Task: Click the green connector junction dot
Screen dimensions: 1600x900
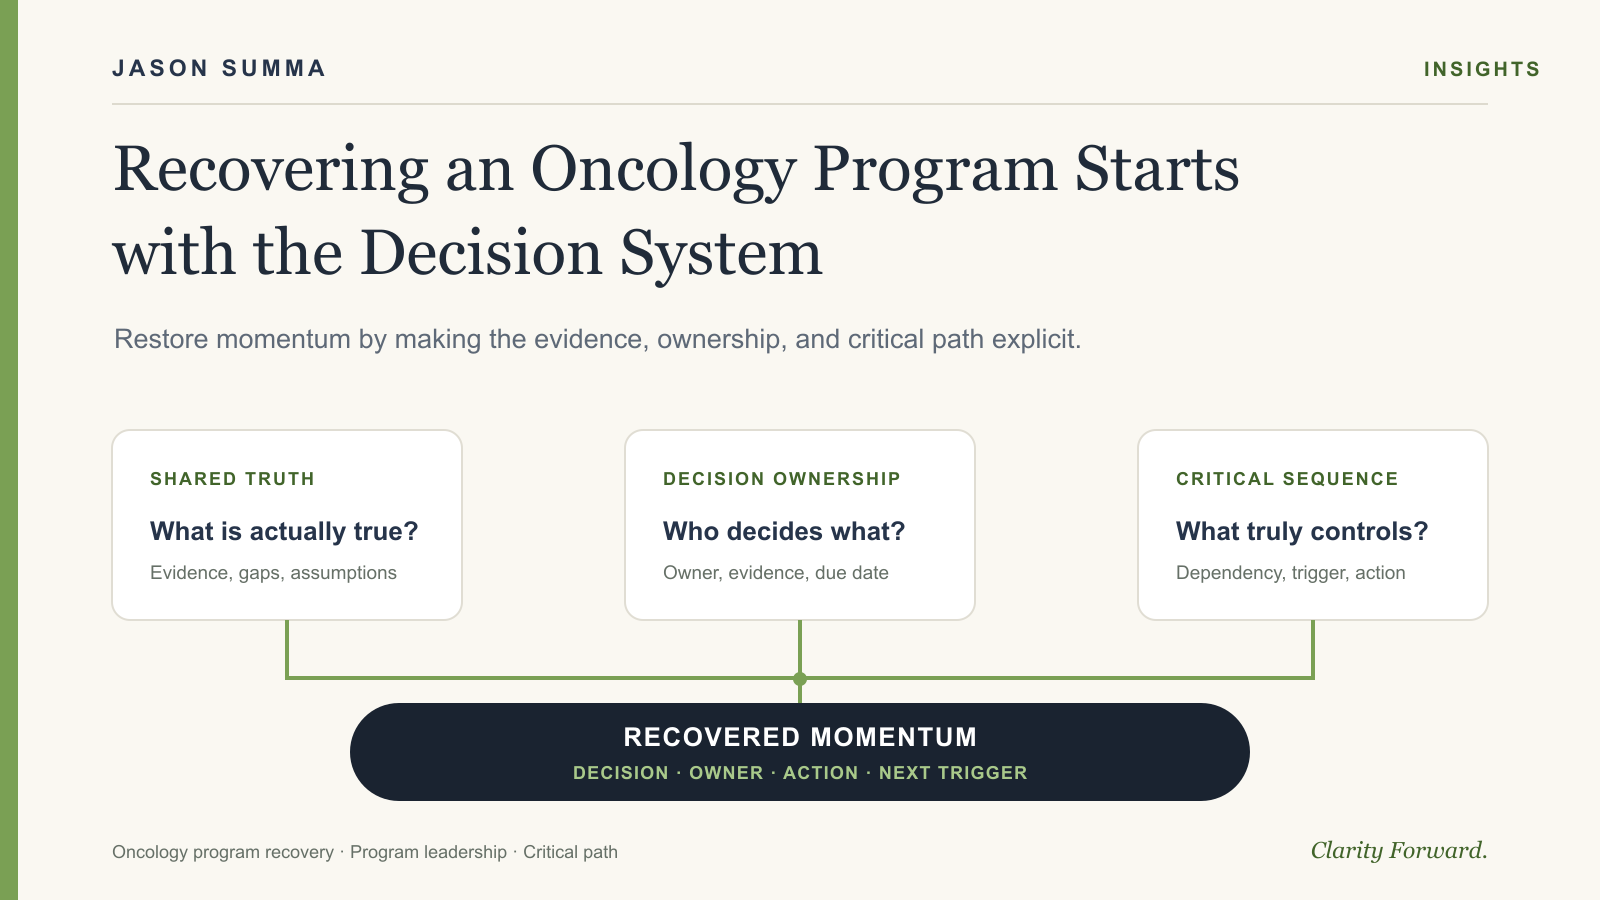Action: pos(800,679)
